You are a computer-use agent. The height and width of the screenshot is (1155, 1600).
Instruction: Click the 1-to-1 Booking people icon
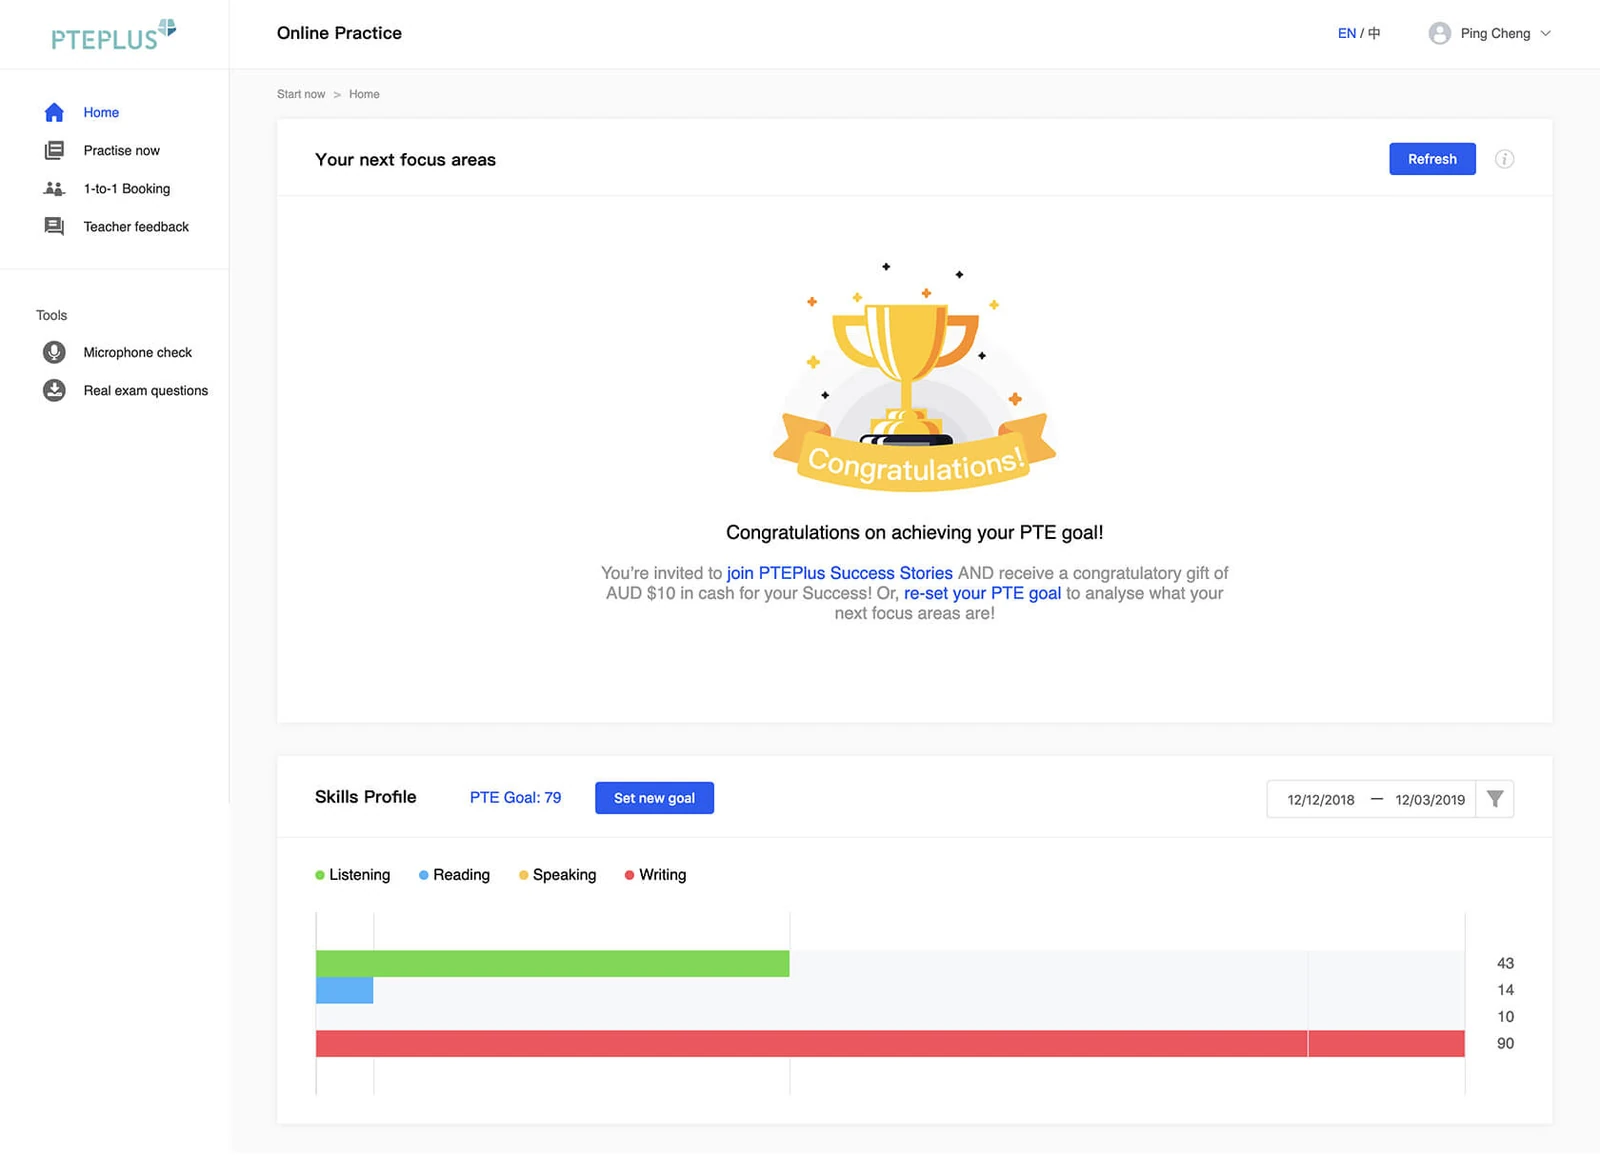pos(54,188)
